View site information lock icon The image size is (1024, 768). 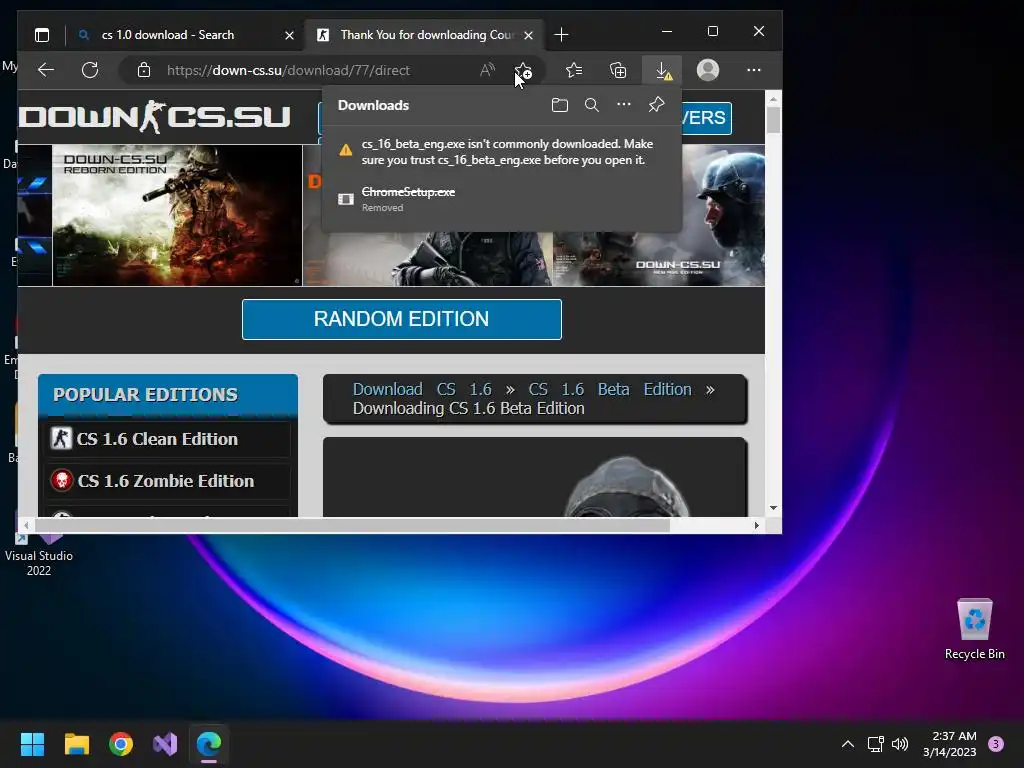coord(144,70)
